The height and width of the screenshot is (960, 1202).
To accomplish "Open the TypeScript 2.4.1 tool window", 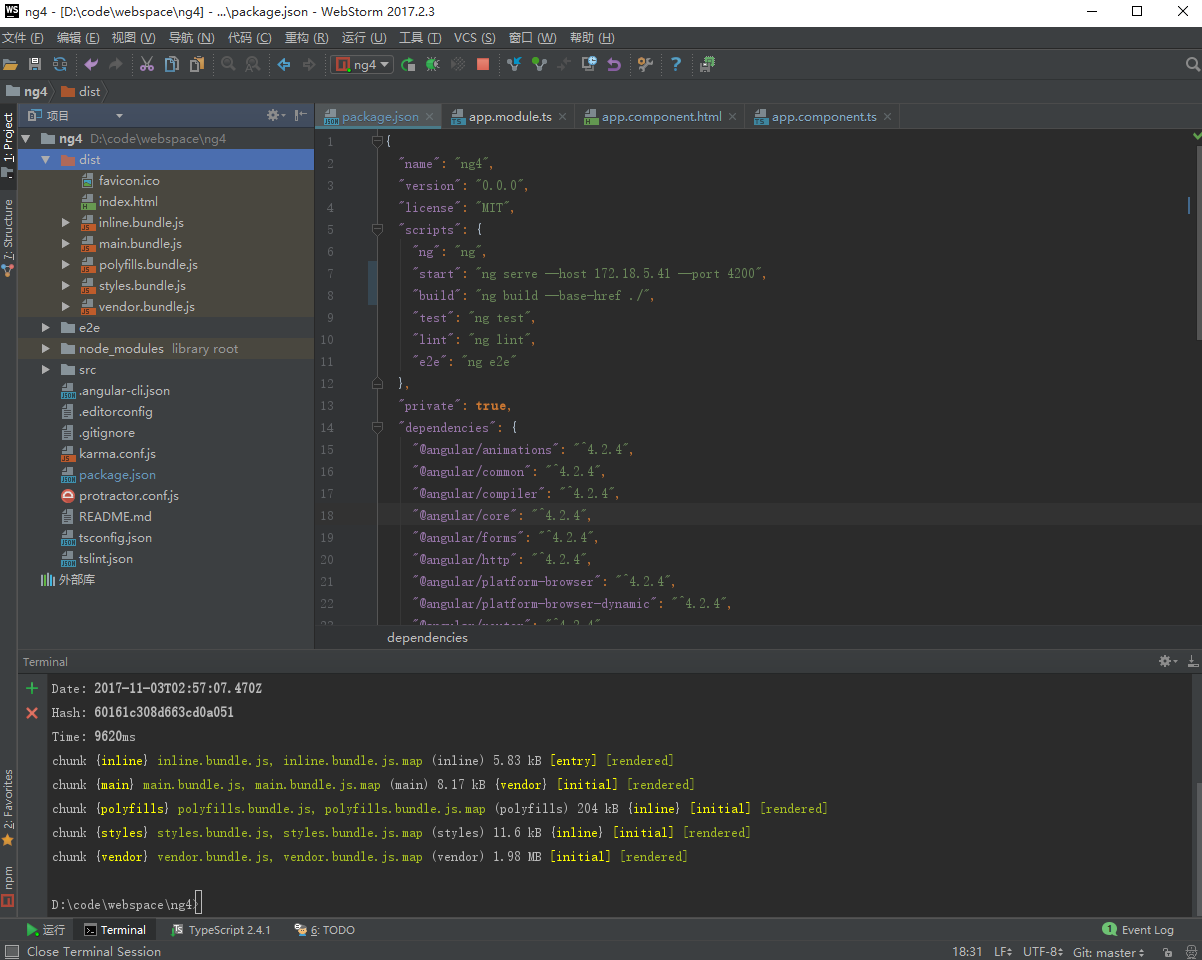I will point(221,930).
